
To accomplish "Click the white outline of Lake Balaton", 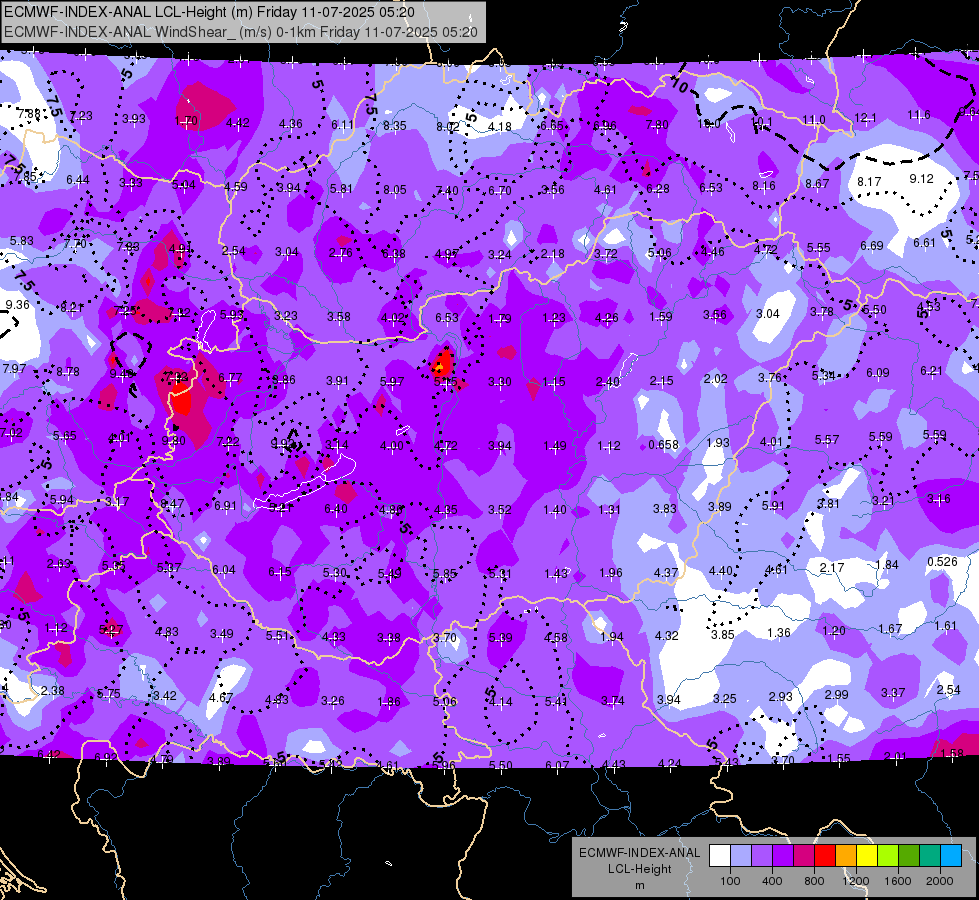I will click(305, 483).
